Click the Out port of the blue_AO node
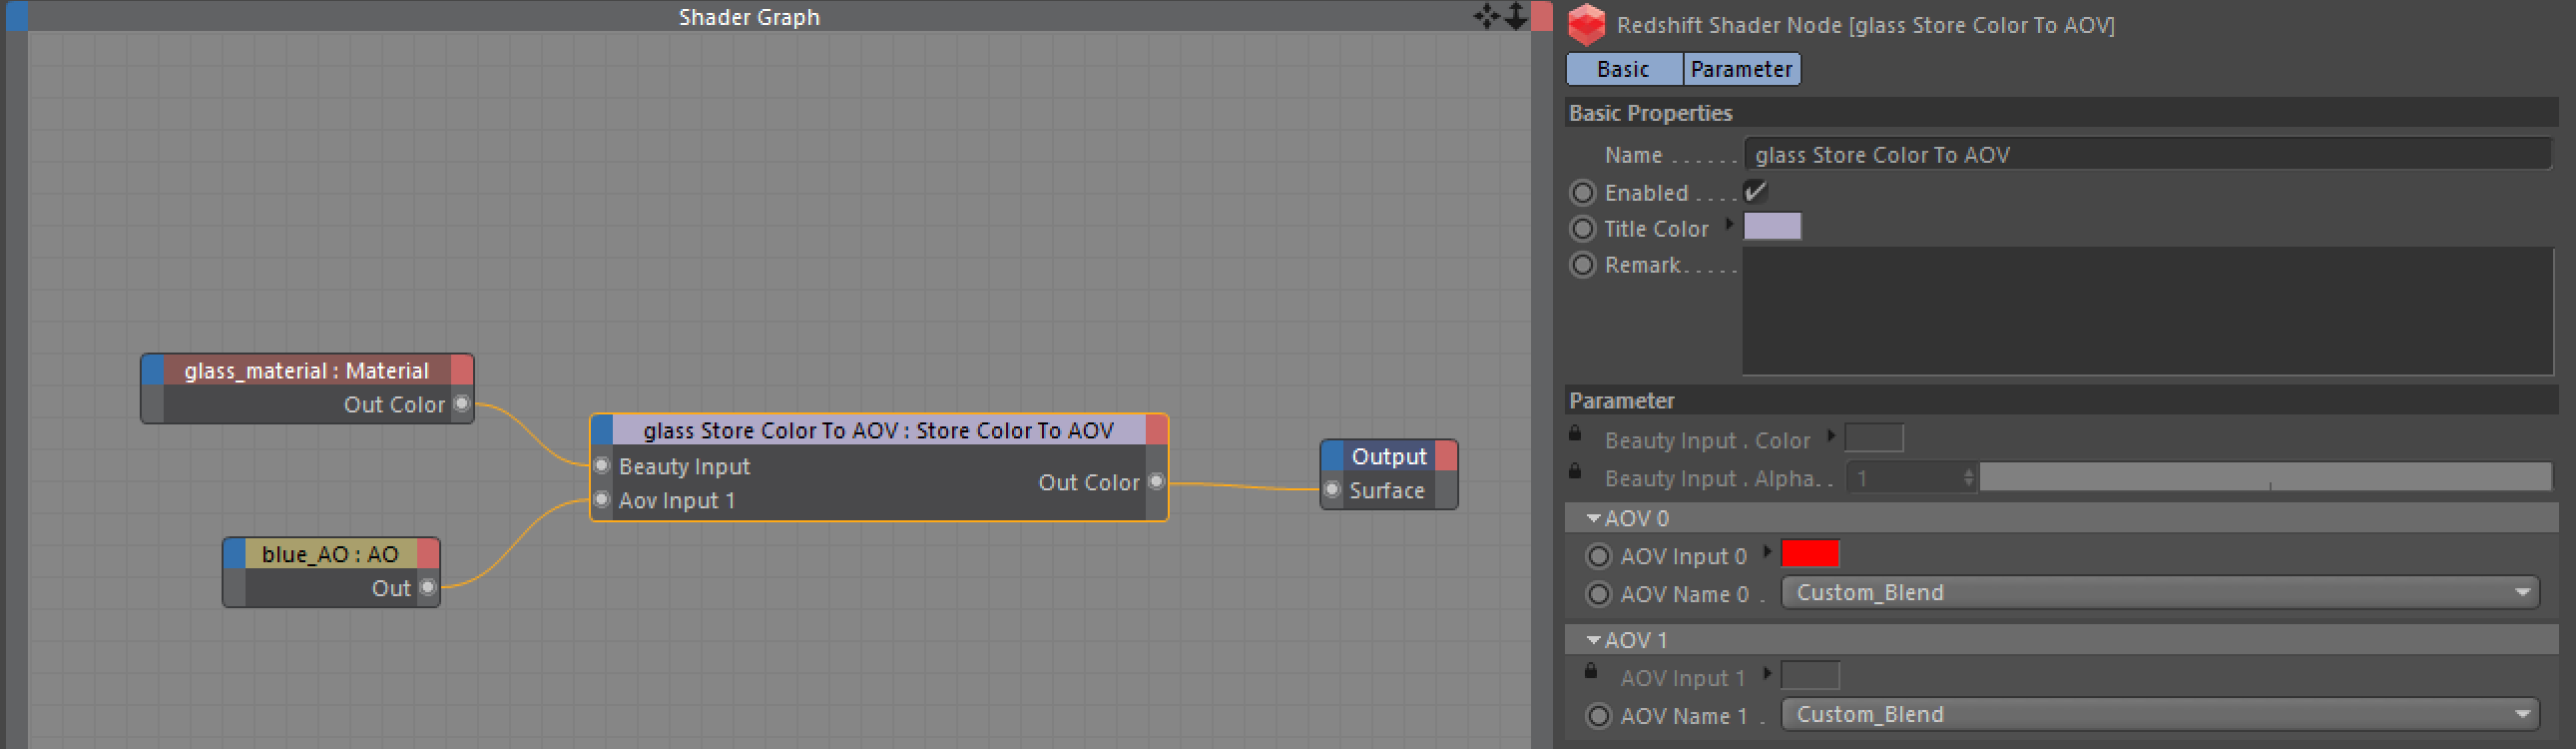Viewport: 2576px width, 749px height. (428, 587)
